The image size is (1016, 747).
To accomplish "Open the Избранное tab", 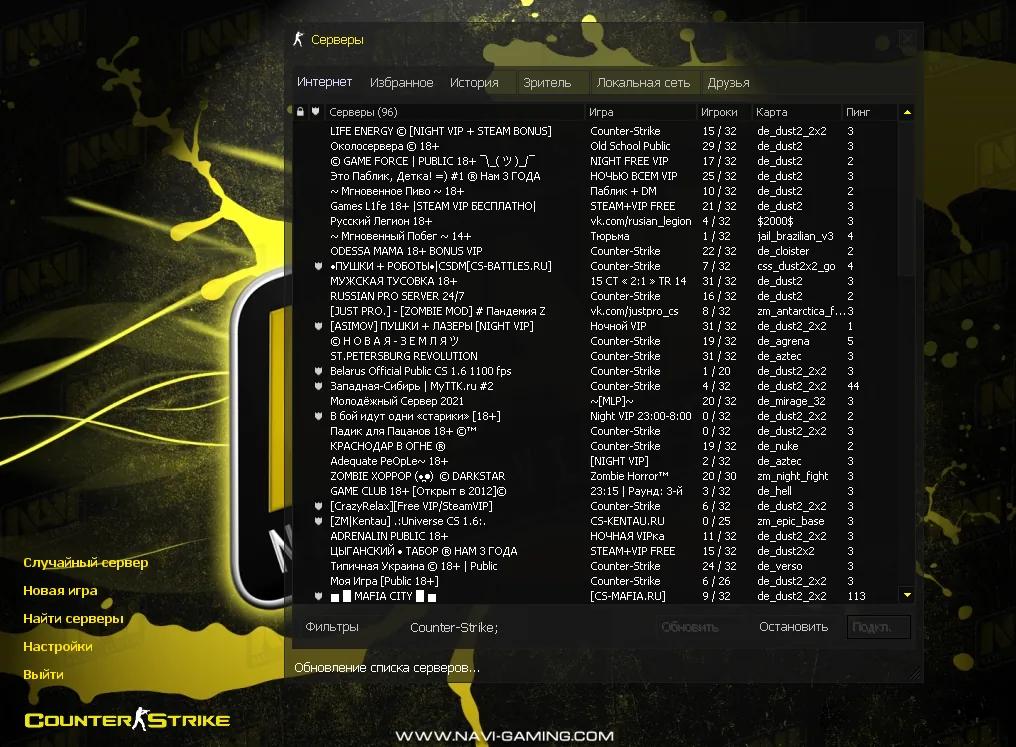I will pos(401,82).
